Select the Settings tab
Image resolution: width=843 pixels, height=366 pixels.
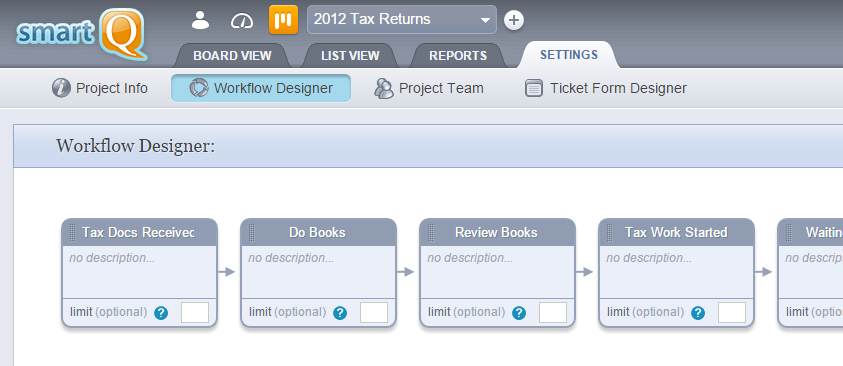pos(569,55)
